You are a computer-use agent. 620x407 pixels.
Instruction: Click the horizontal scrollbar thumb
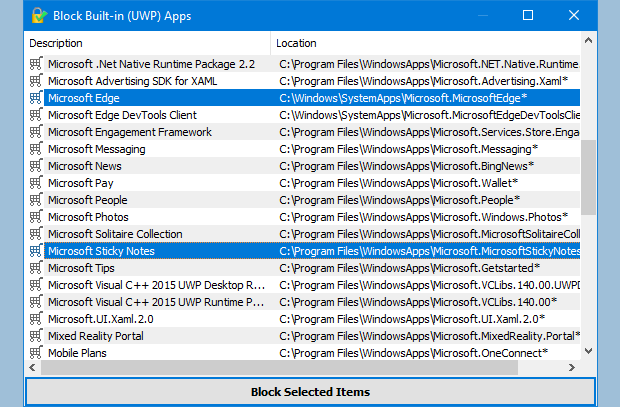tap(279, 367)
